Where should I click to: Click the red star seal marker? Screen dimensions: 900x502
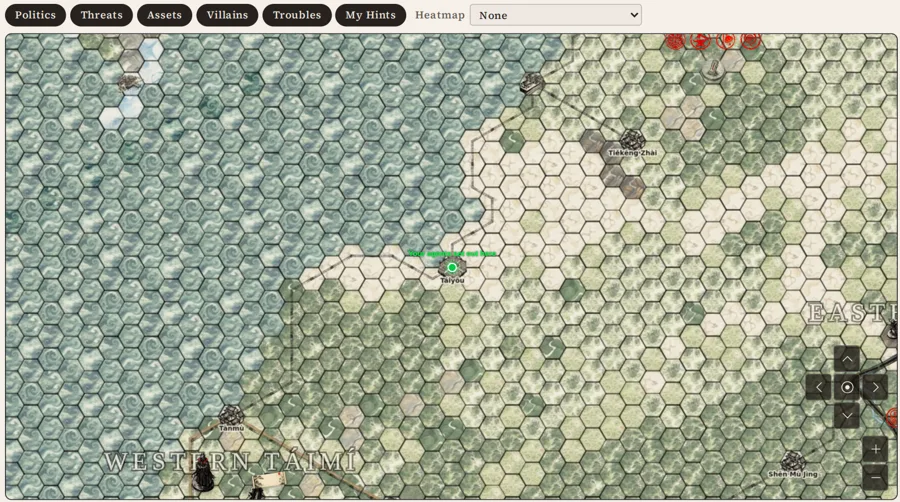point(700,40)
